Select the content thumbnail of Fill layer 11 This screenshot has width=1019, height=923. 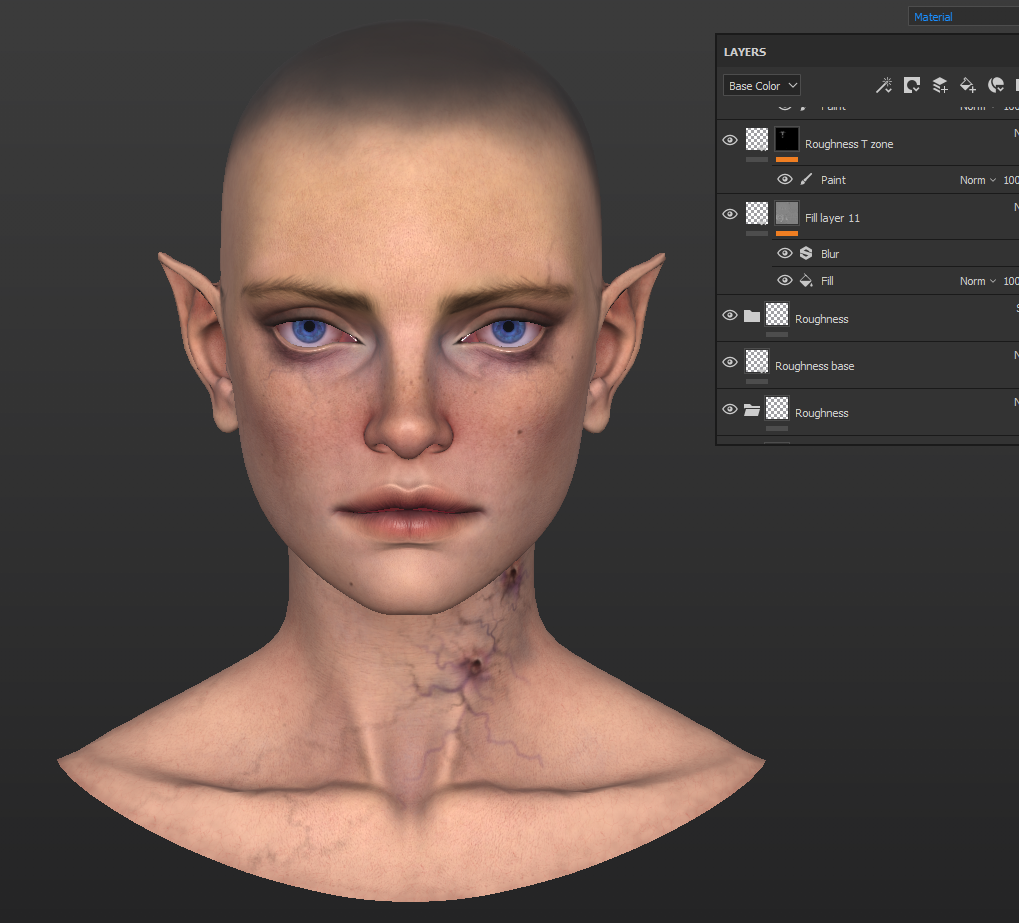coord(756,213)
